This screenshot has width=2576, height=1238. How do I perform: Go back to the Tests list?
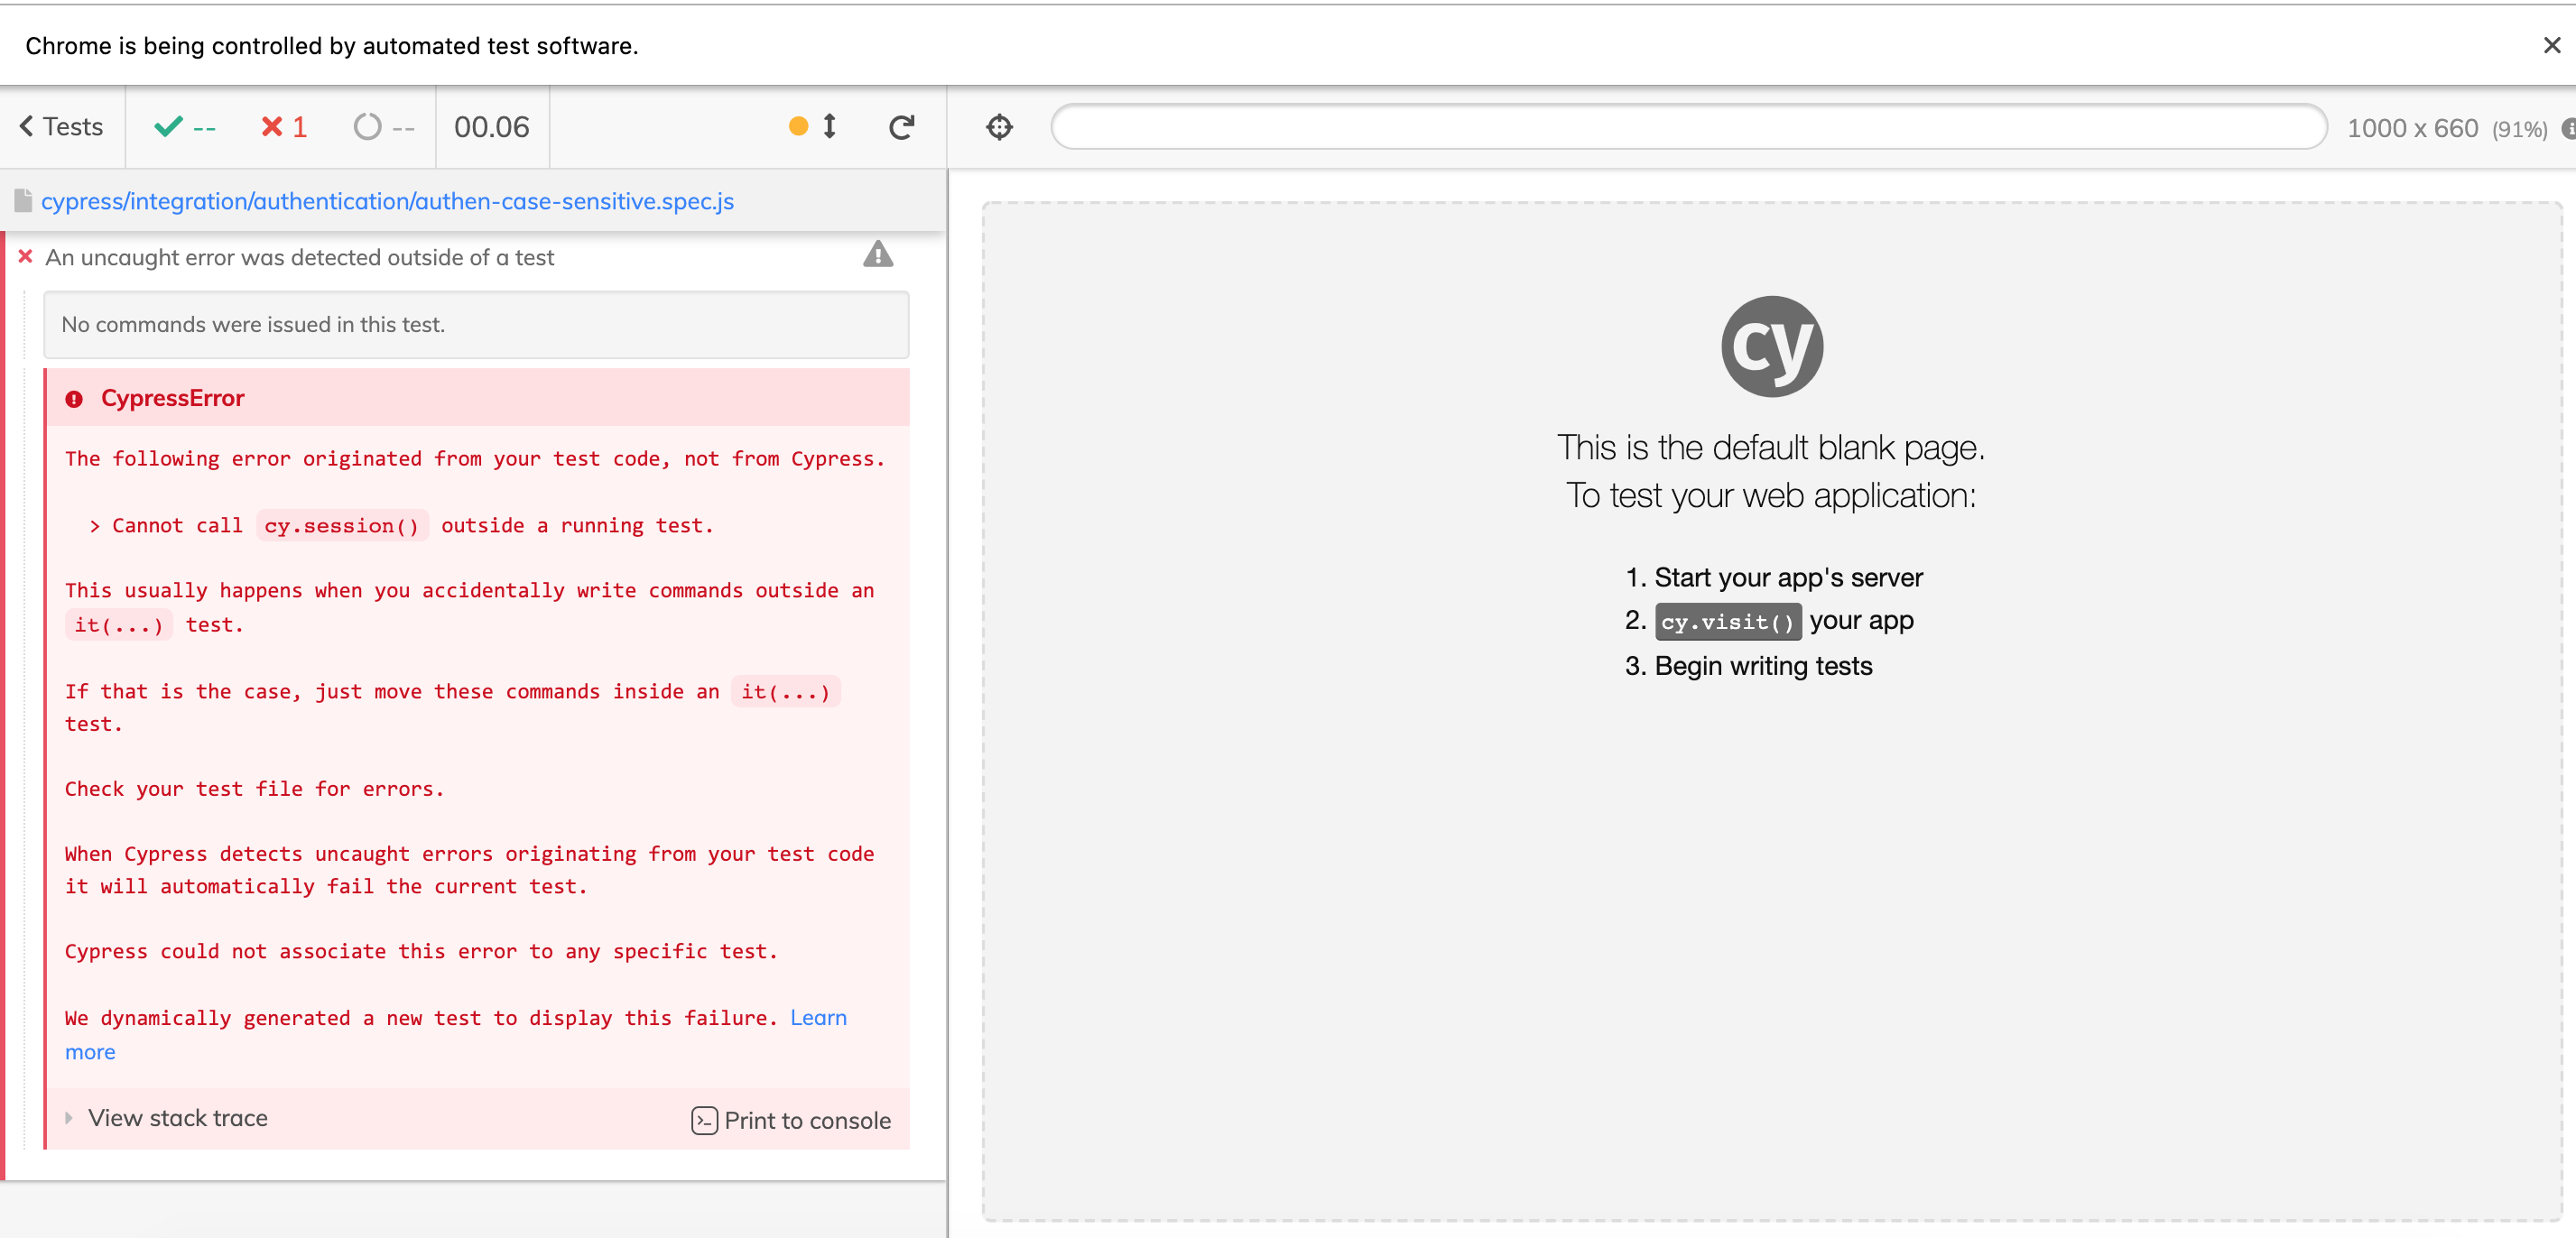[x=62, y=127]
